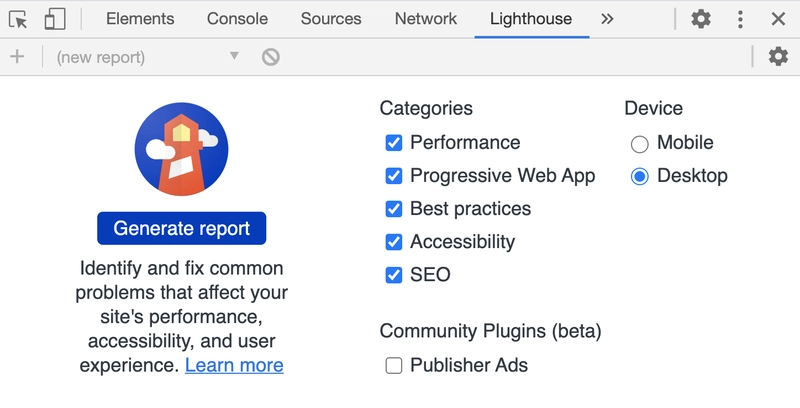The height and width of the screenshot is (408, 800).
Task: Open the DevTools three-dot customize menu
Action: click(x=740, y=19)
